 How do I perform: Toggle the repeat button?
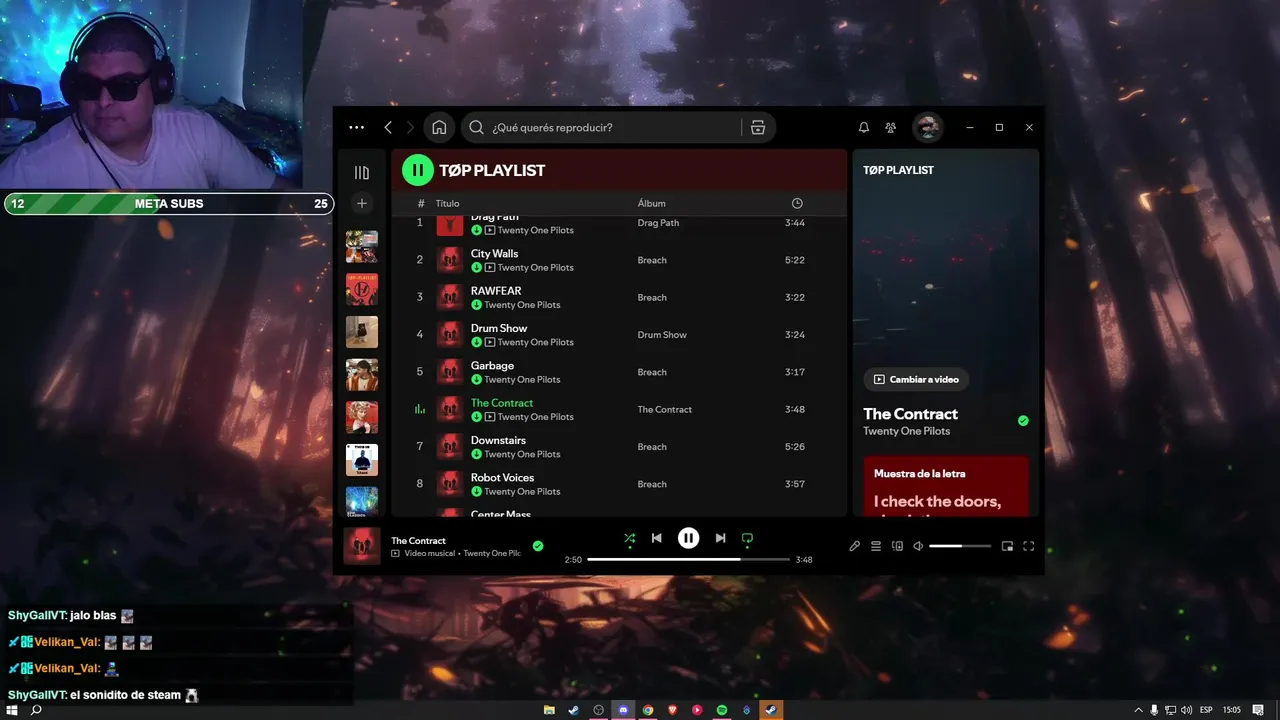[747, 538]
